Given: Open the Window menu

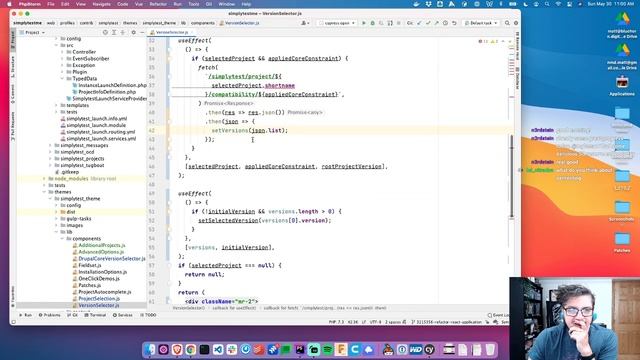Looking at the screenshot, I should [x=227, y=4].
